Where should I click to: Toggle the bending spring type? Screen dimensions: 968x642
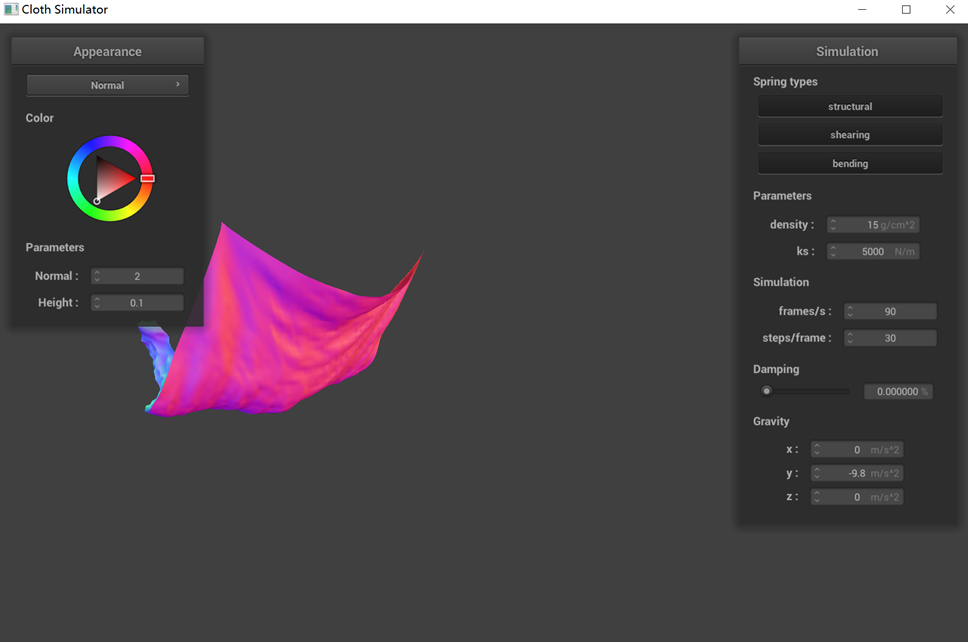(x=849, y=163)
